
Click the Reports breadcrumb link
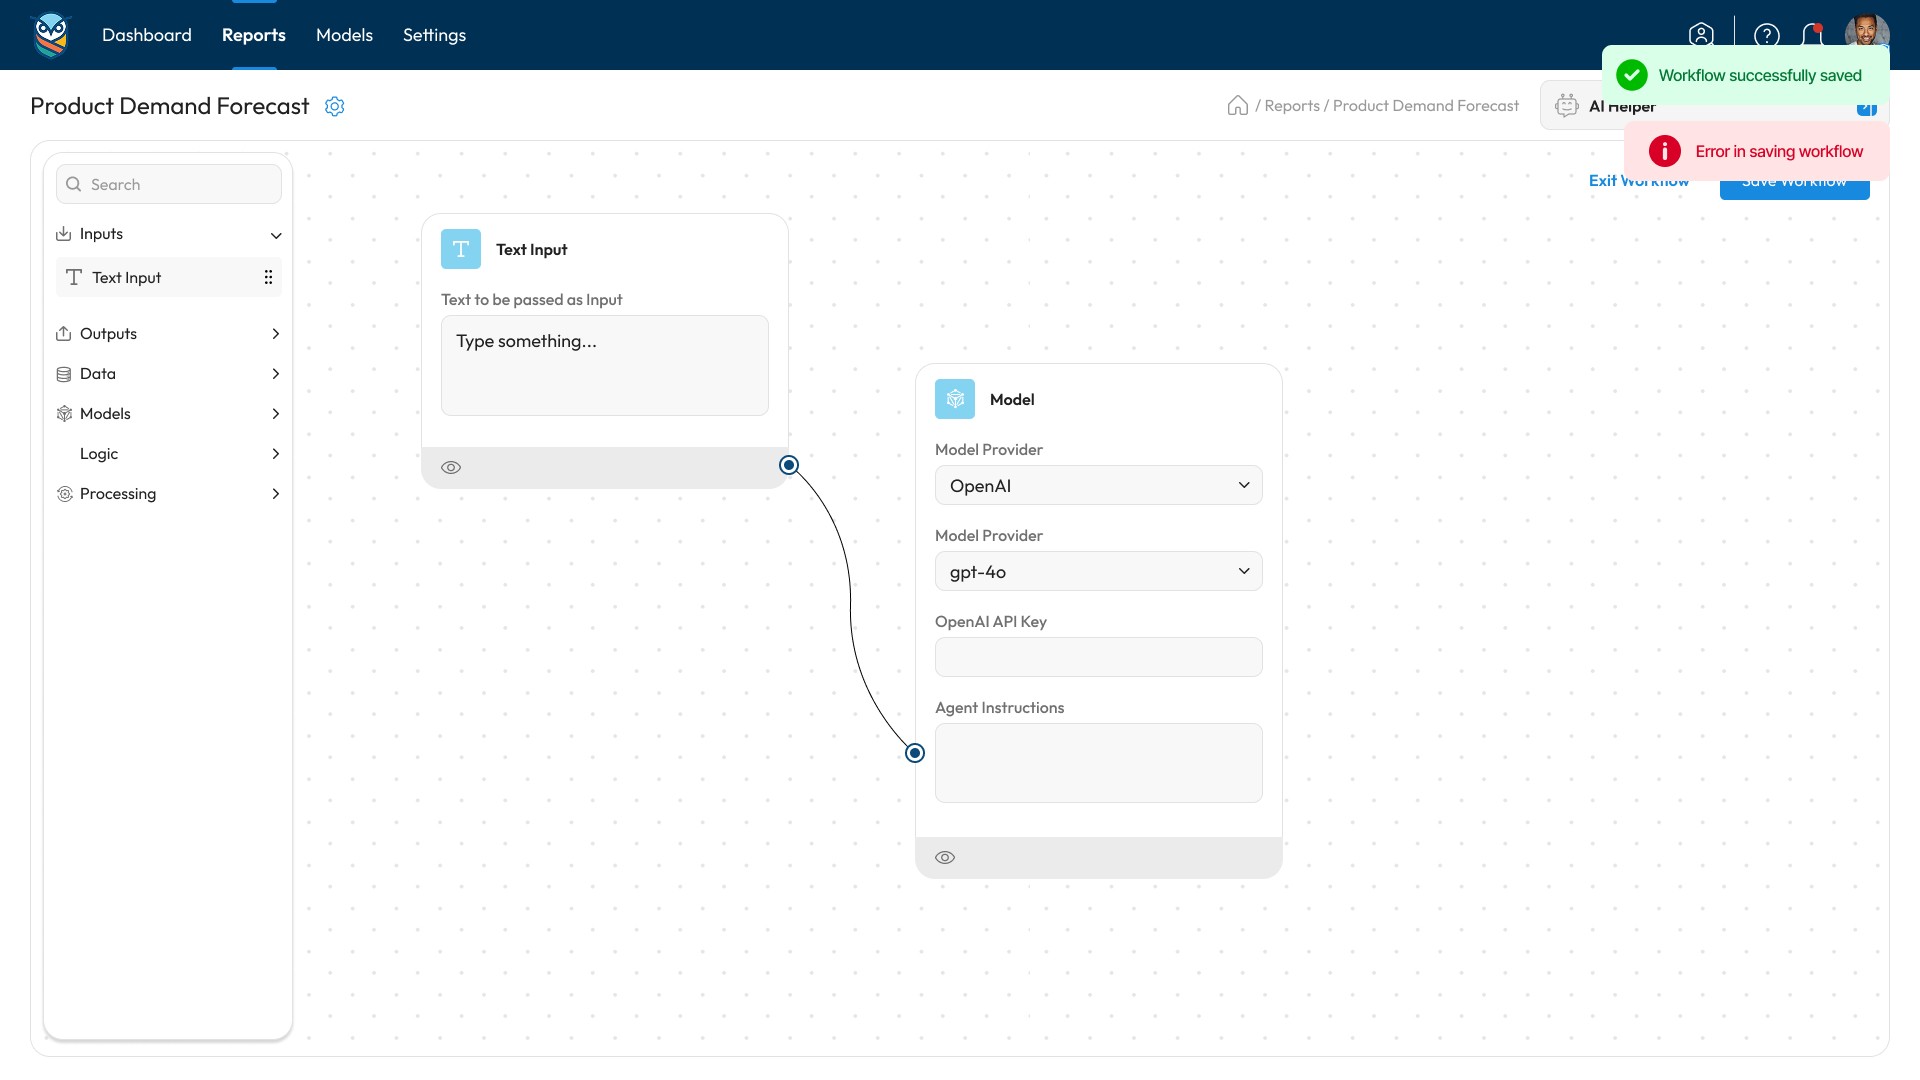click(x=1292, y=106)
